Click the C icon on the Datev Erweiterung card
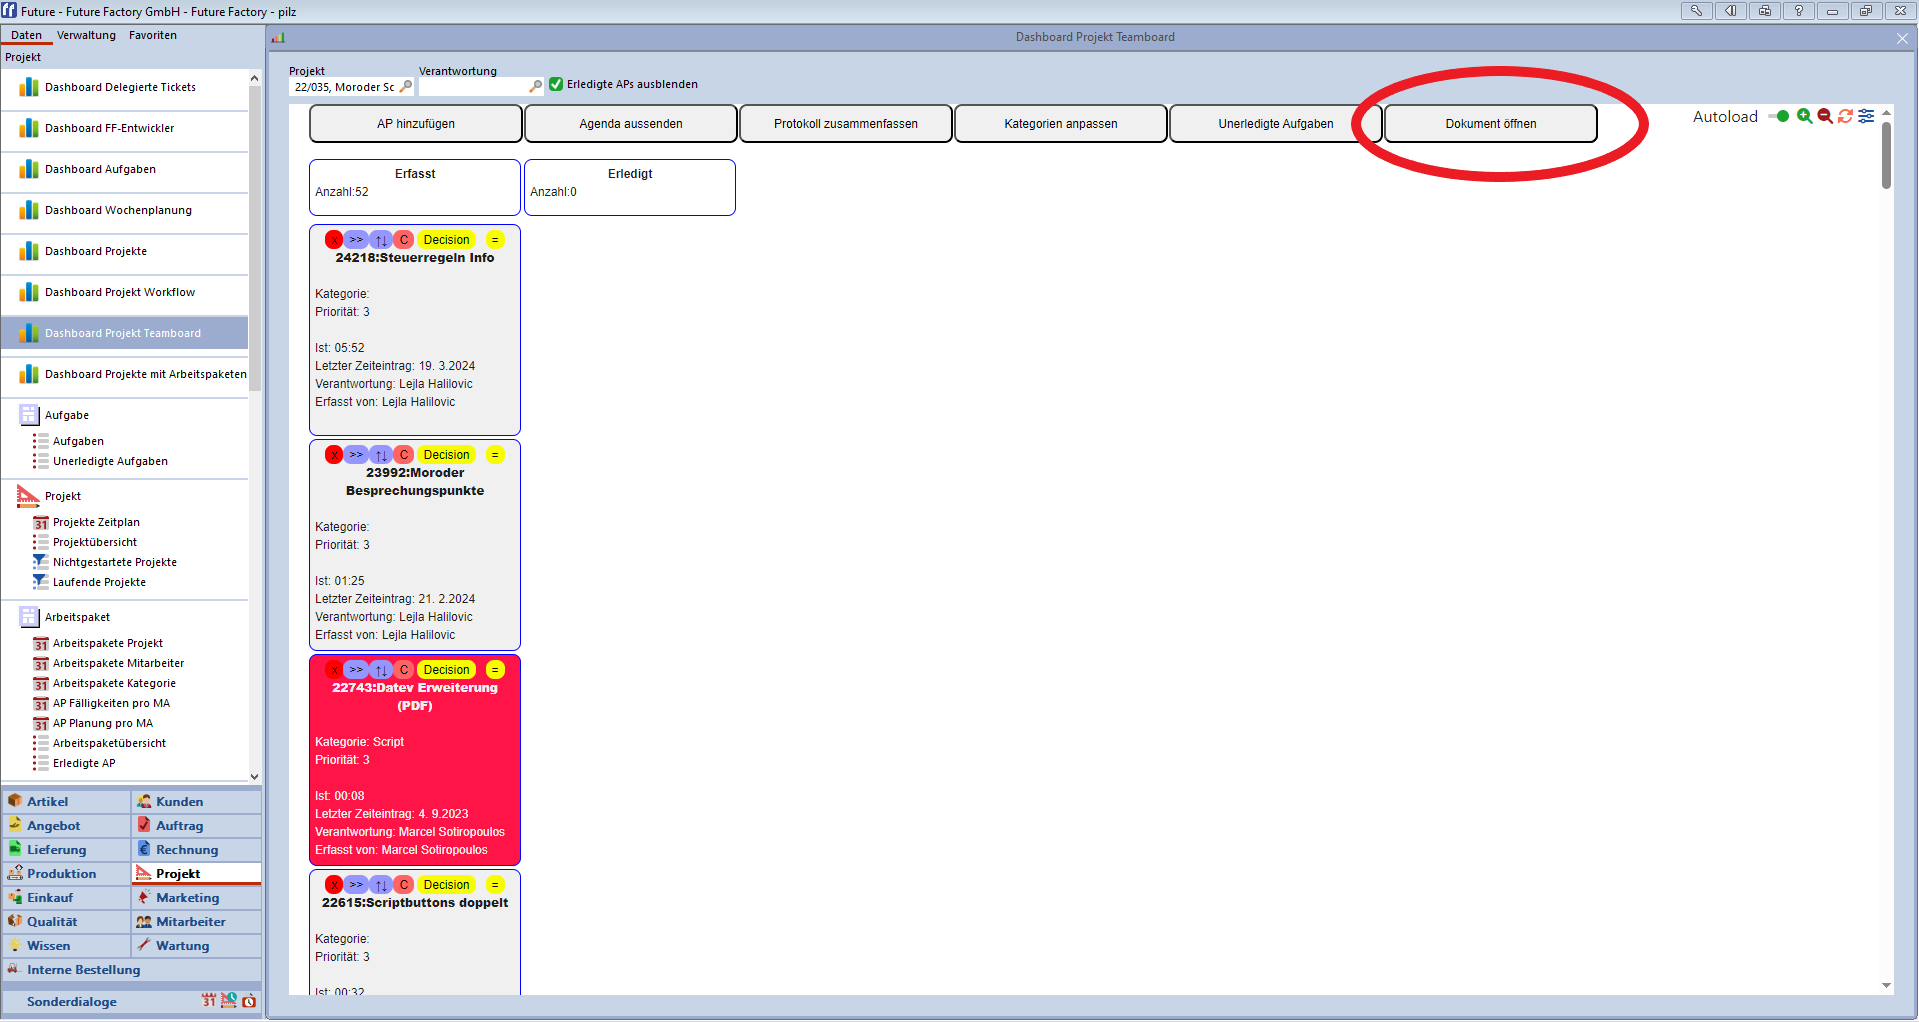1919x1022 pixels. point(403,669)
